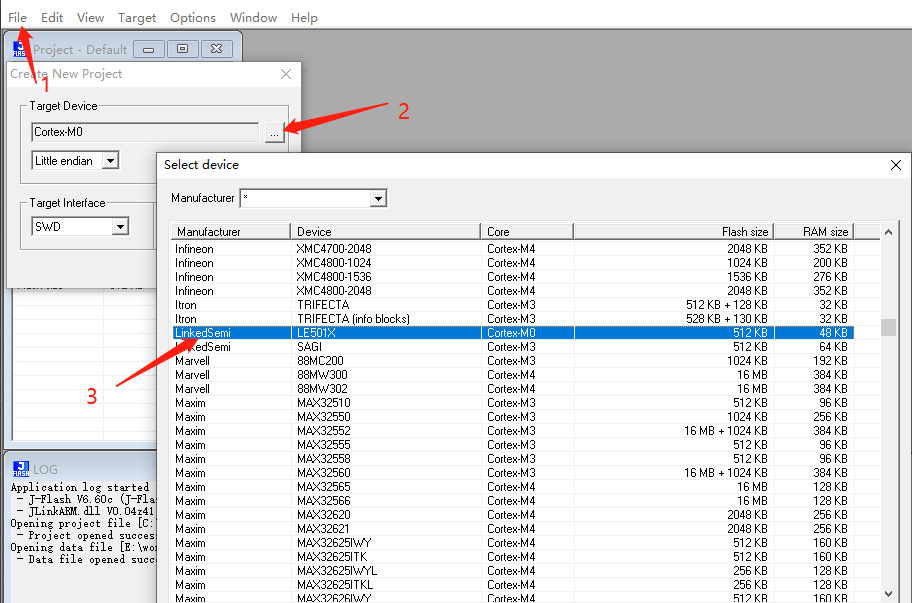
Task: Open the Target menu
Action: [137, 17]
